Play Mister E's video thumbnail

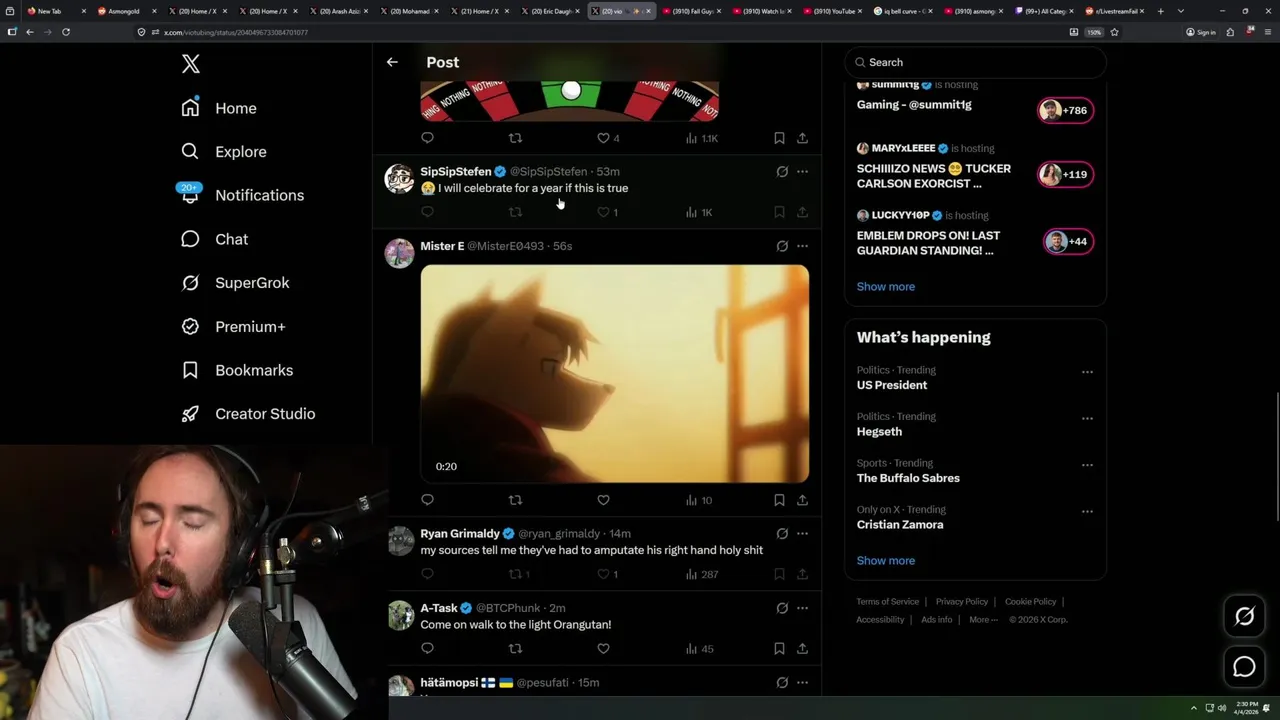[614, 374]
